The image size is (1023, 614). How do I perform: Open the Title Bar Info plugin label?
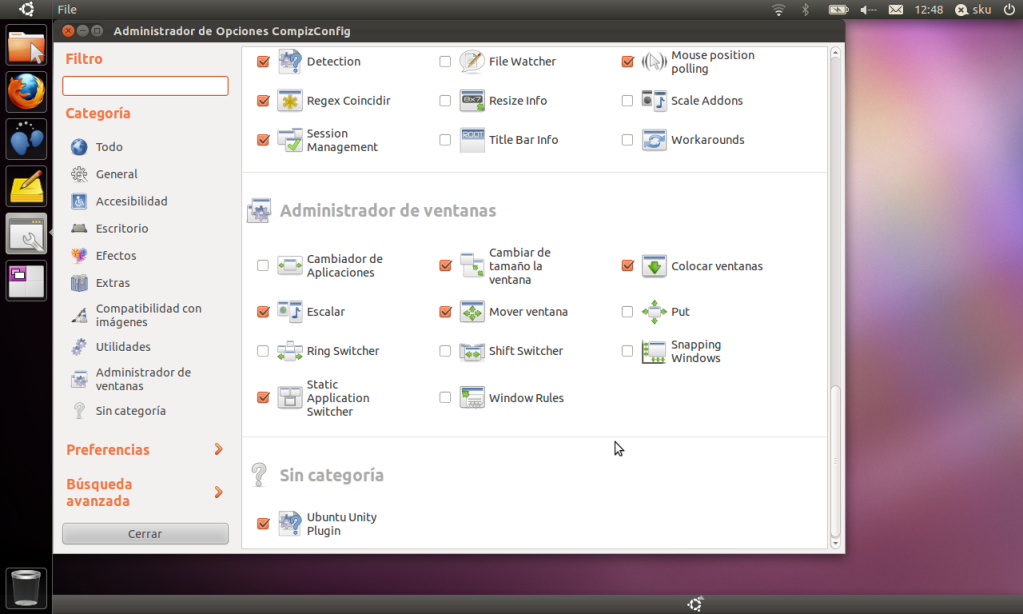tap(523, 140)
